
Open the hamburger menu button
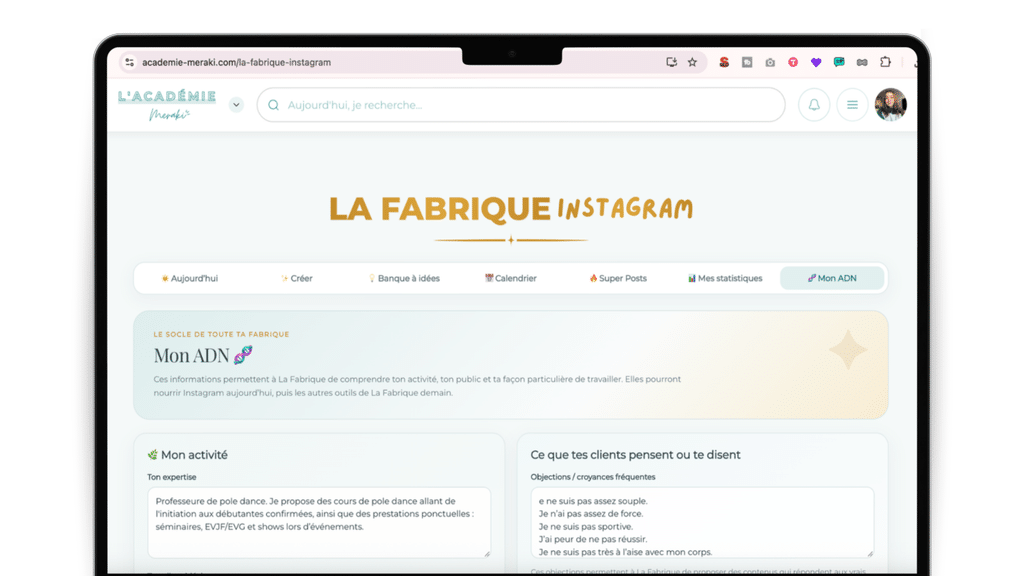coord(852,104)
